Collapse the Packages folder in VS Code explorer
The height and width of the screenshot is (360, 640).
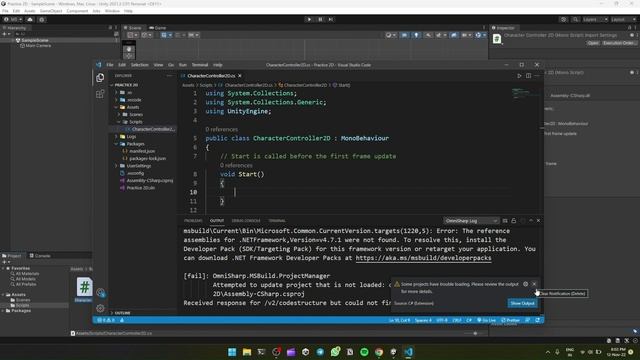pos(135,144)
